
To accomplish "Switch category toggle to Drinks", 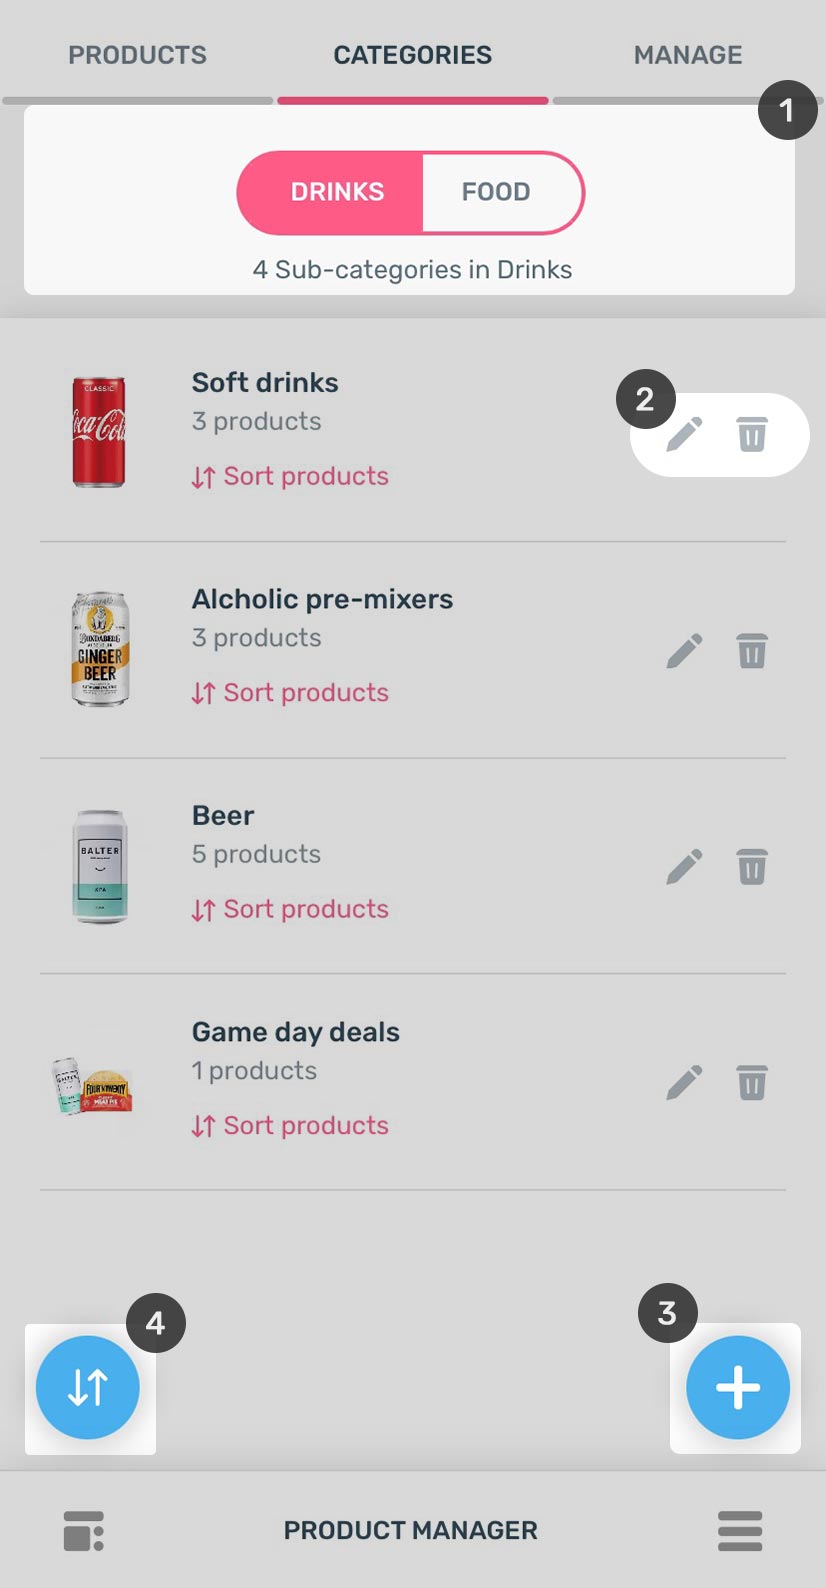I will [x=337, y=192].
